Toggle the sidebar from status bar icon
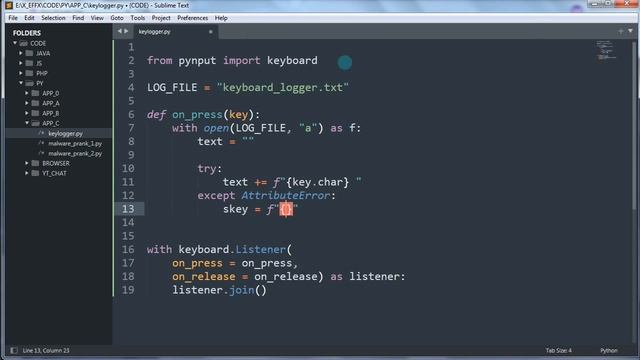The width and height of the screenshot is (640, 360). pos(13,350)
